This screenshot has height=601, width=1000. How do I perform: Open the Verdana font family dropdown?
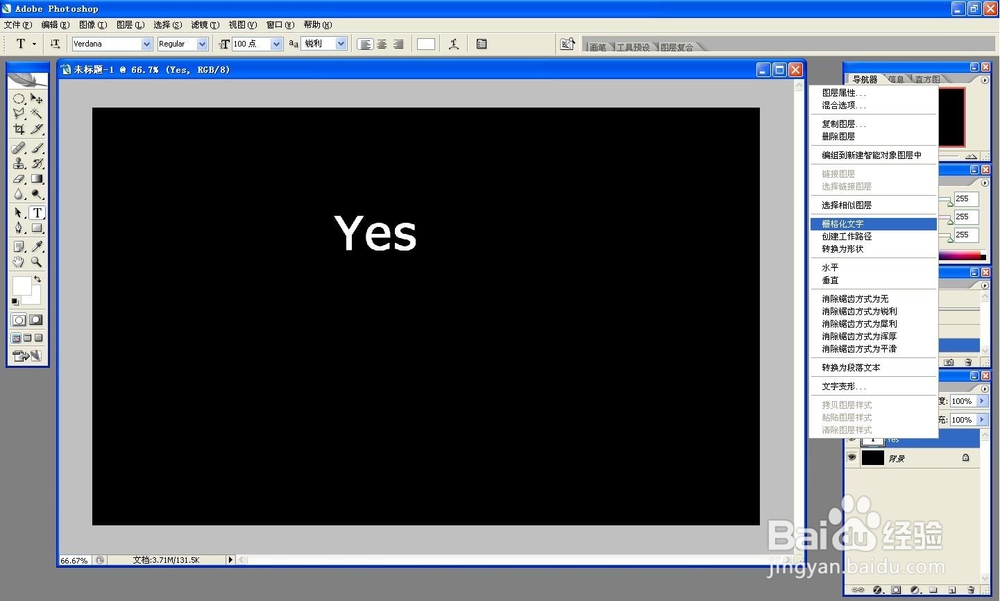(x=147, y=44)
